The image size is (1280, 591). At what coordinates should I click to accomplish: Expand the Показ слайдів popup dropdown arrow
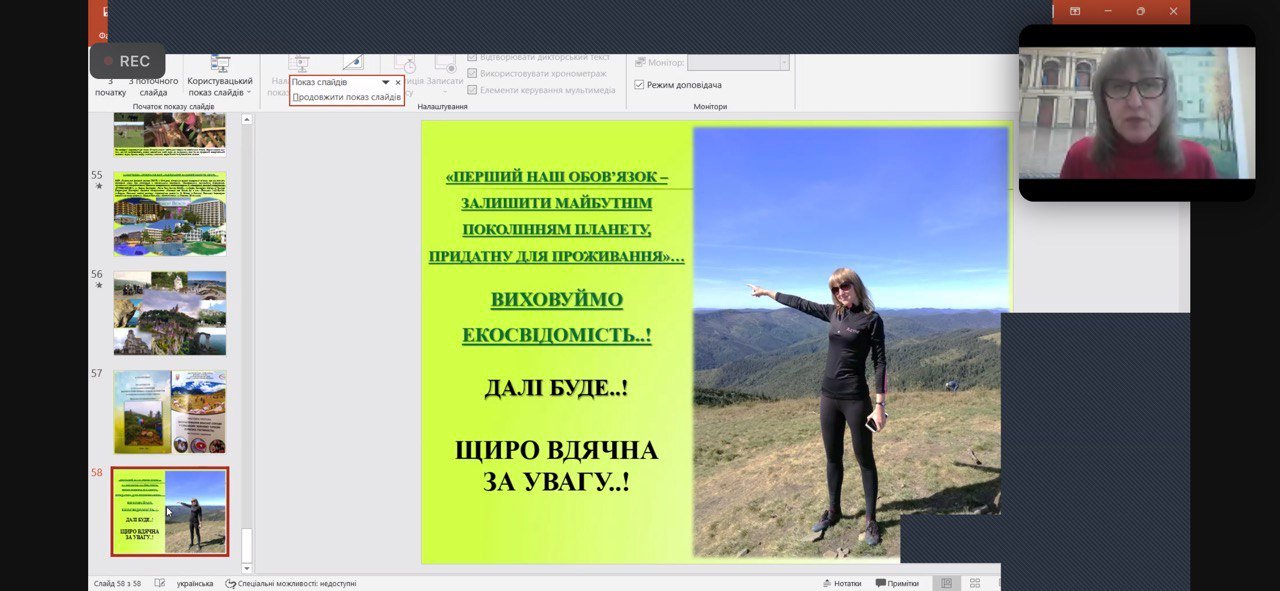386,82
